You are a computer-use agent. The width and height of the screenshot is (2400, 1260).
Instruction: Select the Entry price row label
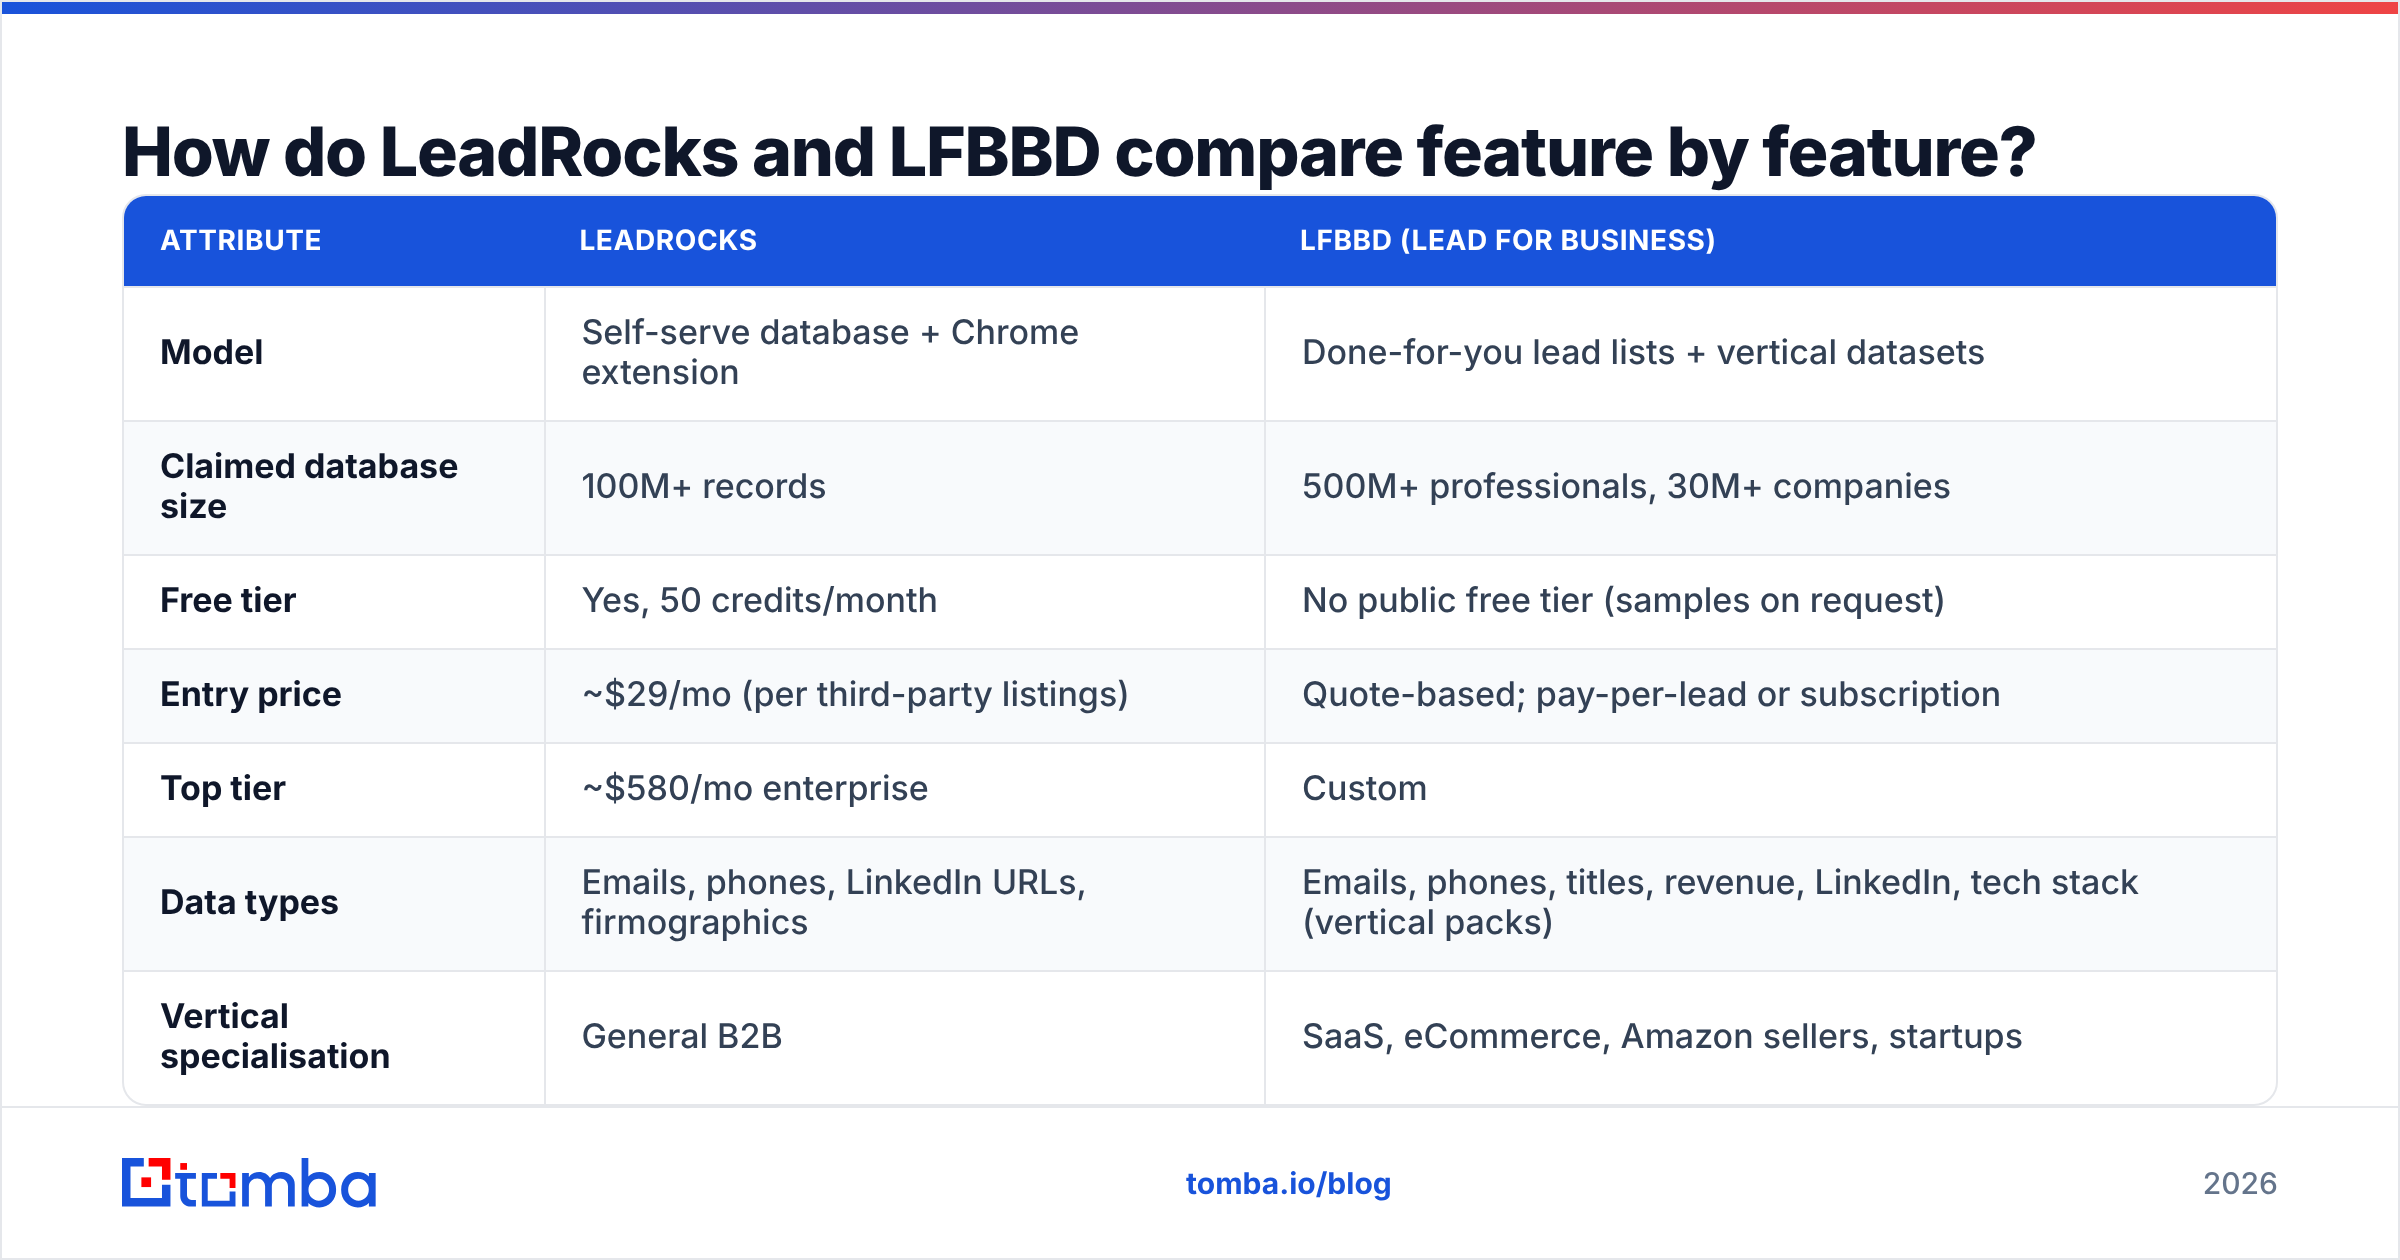click(251, 694)
